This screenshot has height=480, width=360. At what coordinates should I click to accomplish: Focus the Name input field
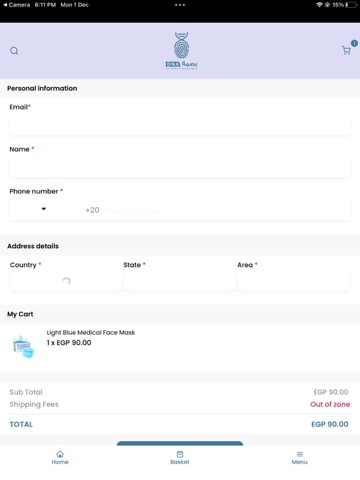pos(180,167)
